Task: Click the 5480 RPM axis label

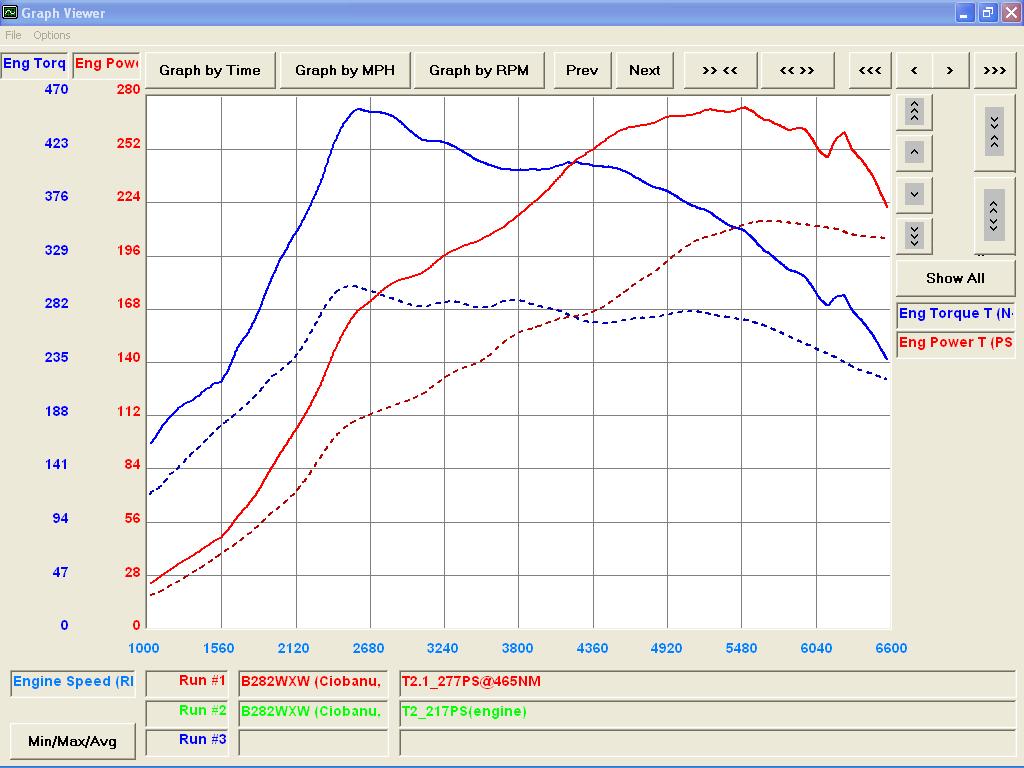Action: click(x=741, y=648)
